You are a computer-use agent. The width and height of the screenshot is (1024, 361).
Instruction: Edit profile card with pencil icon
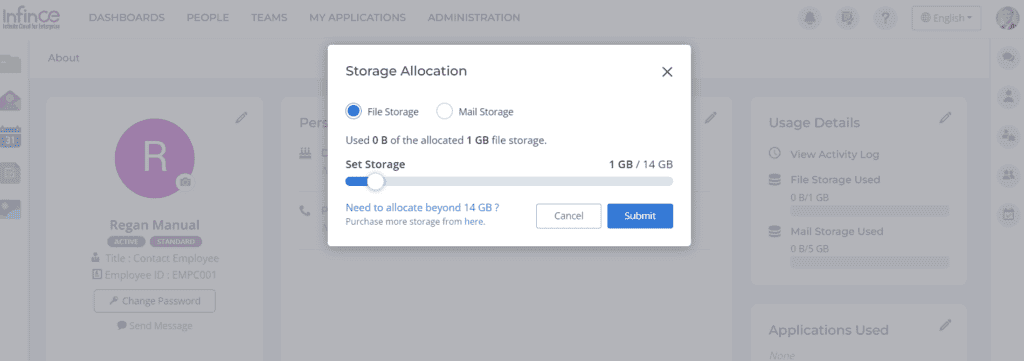pos(242,118)
